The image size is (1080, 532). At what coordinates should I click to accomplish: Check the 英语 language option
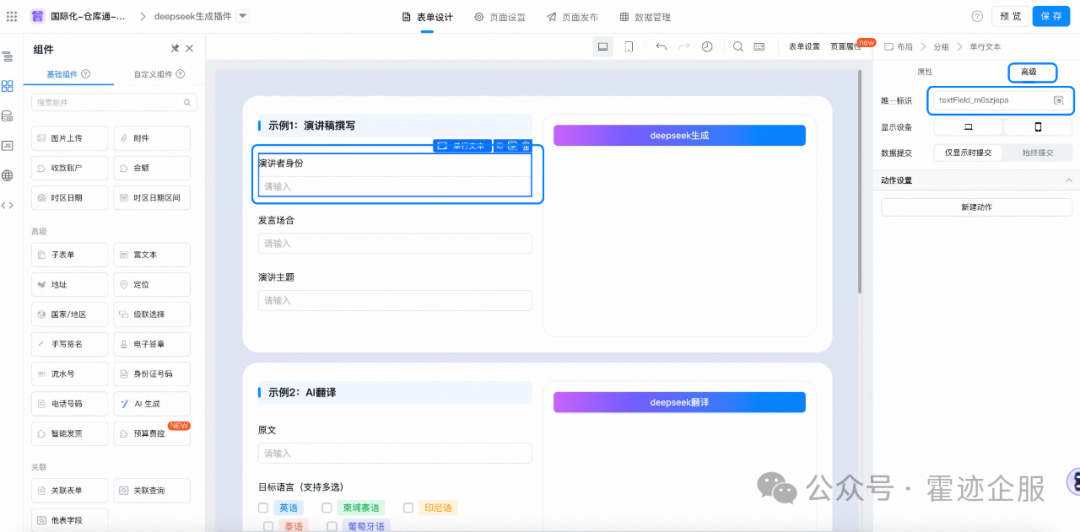click(263, 508)
